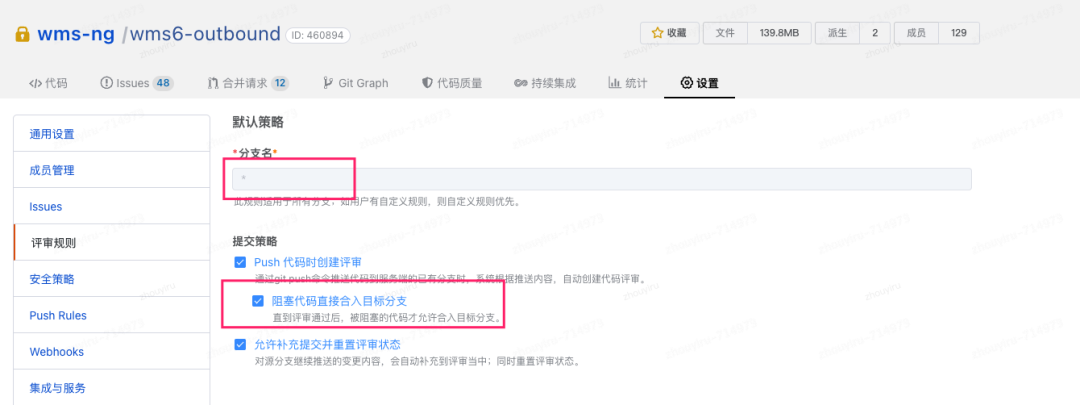1080x405 pixels.
Task: Go to the Git Graph tab
Action: pos(355,83)
